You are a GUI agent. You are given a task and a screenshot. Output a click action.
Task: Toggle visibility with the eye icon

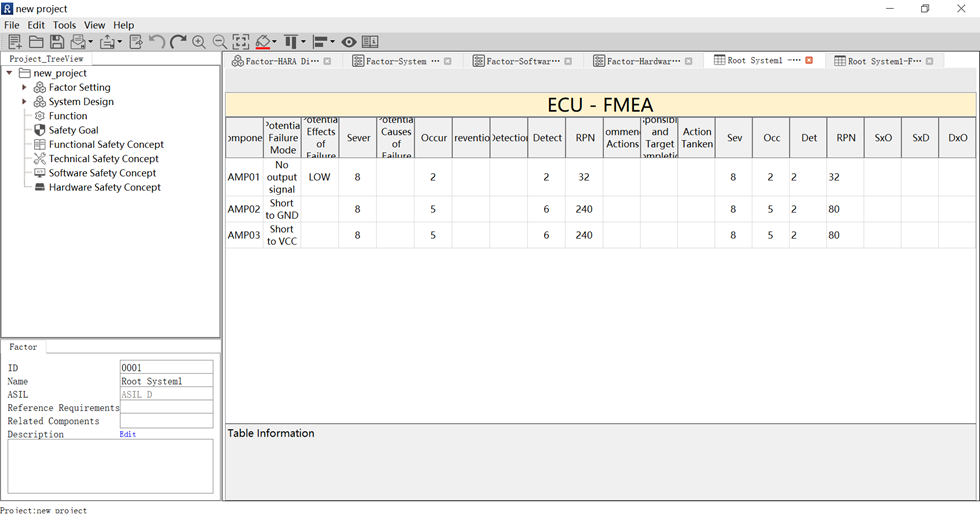click(349, 42)
